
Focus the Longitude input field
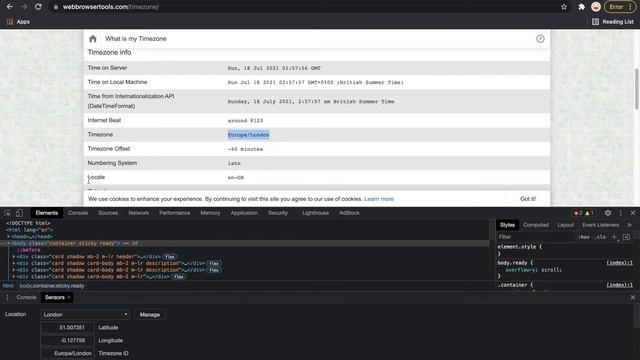point(67,340)
